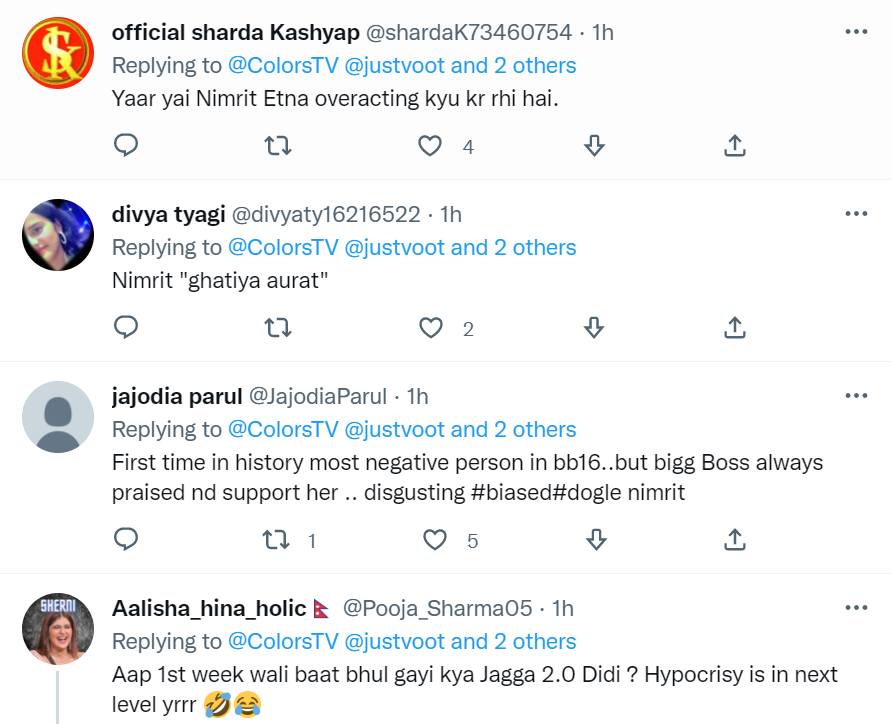The image size is (892, 724).
Task: Open sharda Kashyap's profile avatar
Action: pyautogui.click(x=58, y=52)
